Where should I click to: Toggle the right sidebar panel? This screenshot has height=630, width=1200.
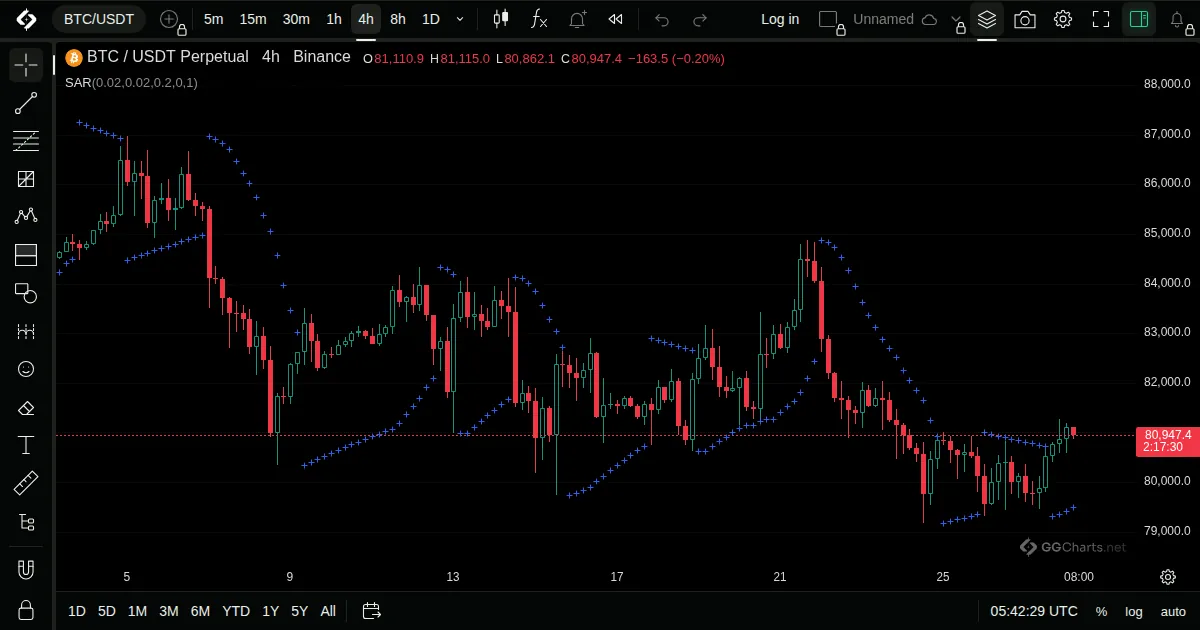point(1138,19)
